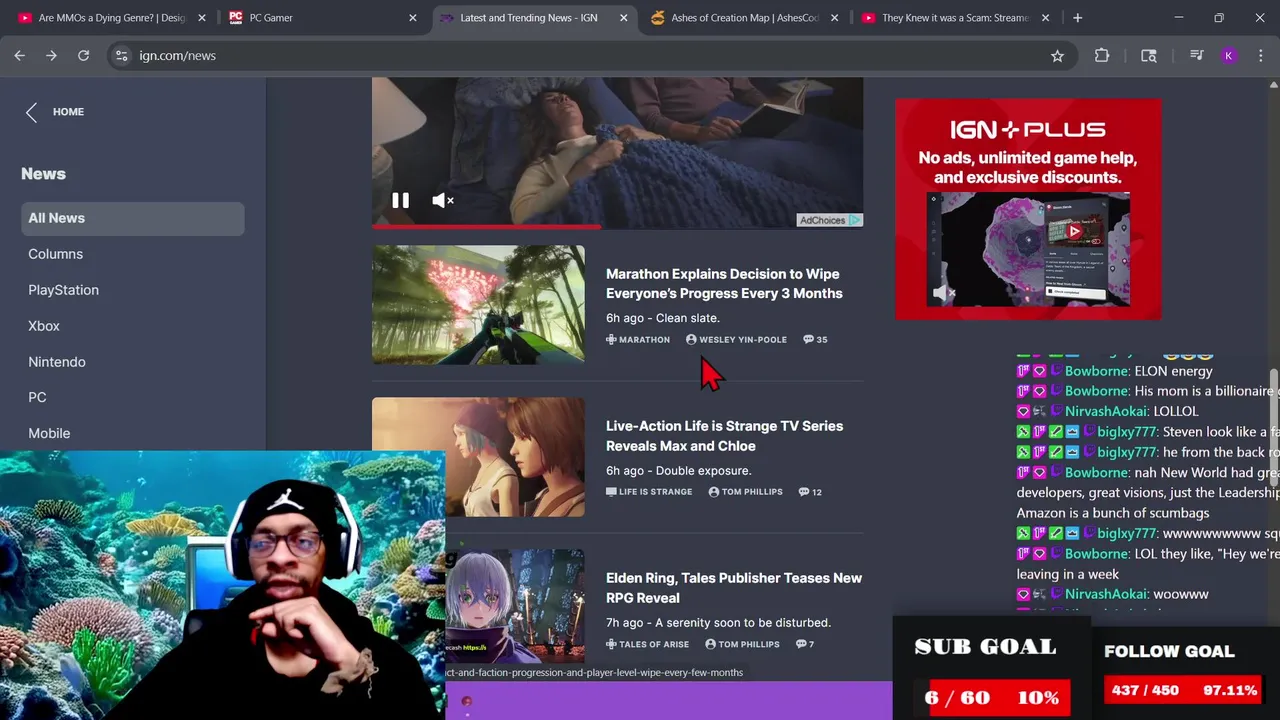Click the MARATHON tag link
Image resolution: width=1280 pixels, height=720 pixels.
638,340
